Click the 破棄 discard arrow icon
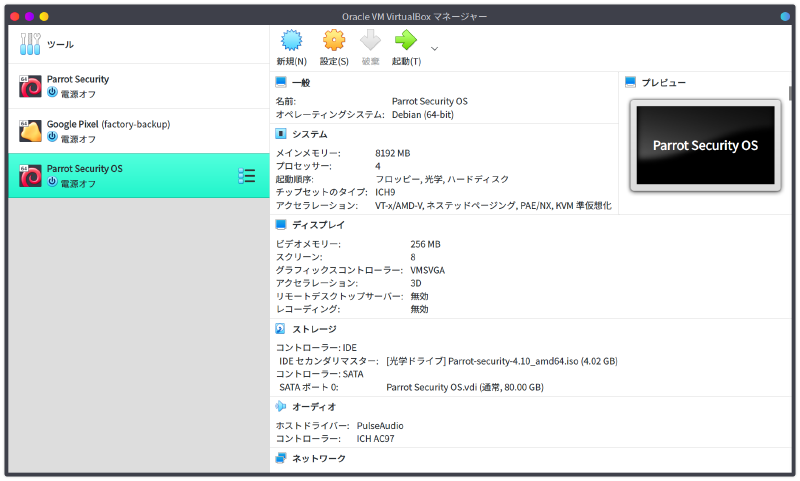This screenshot has height=481, width=800. coord(370,41)
